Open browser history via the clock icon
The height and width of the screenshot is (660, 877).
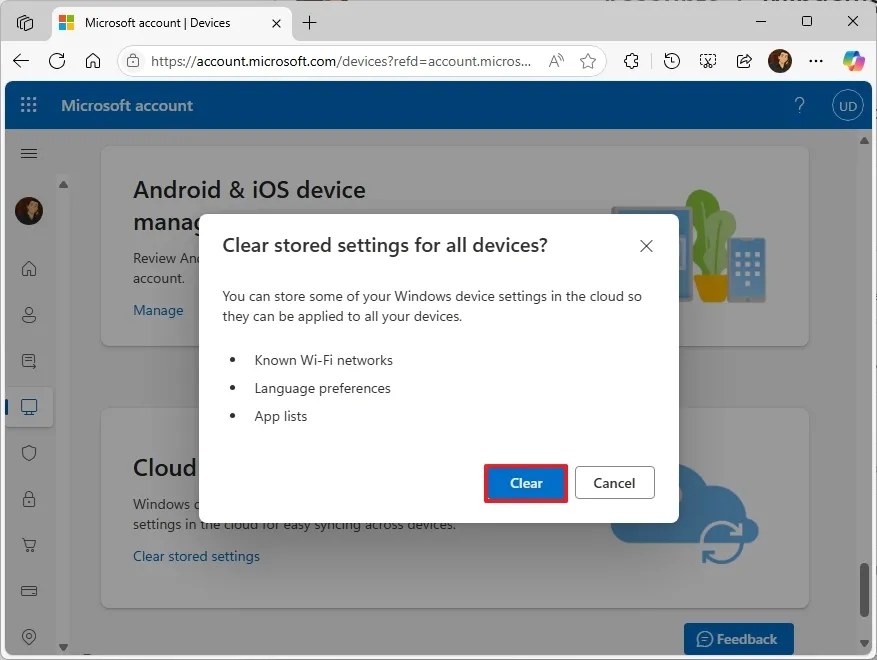tap(671, 61)
